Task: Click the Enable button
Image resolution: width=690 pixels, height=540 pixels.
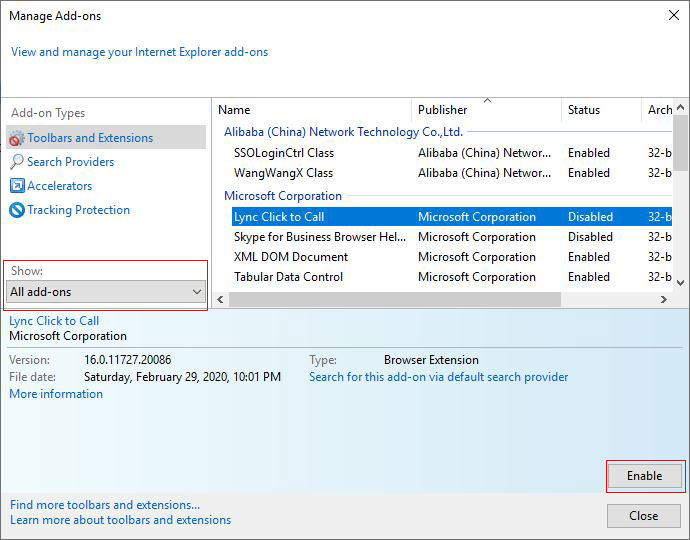Action: 645,476
